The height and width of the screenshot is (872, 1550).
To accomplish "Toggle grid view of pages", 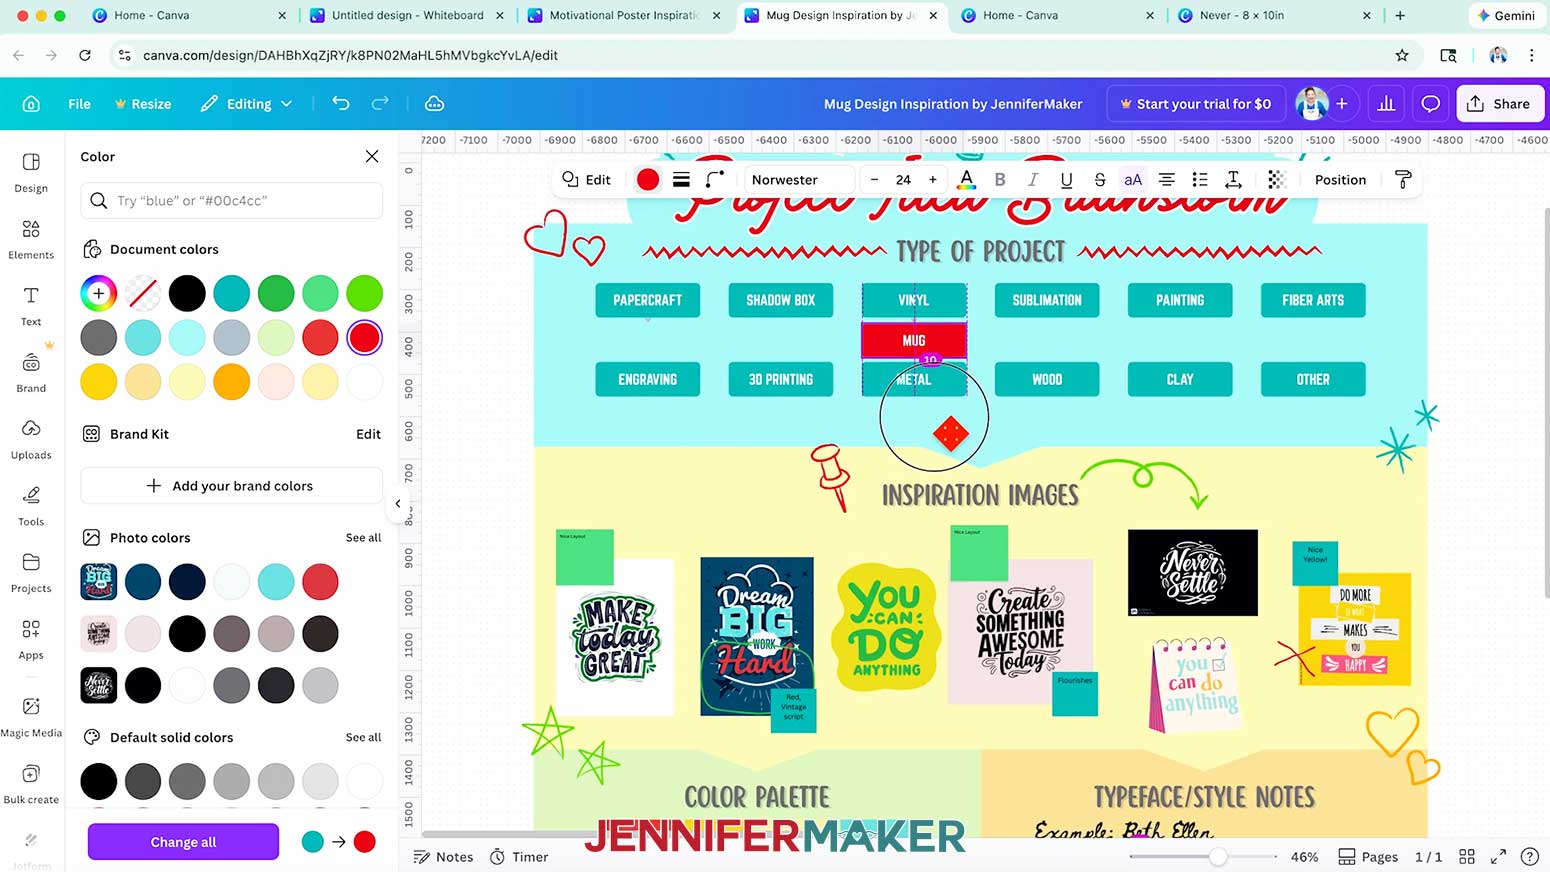I will 1467,857.
